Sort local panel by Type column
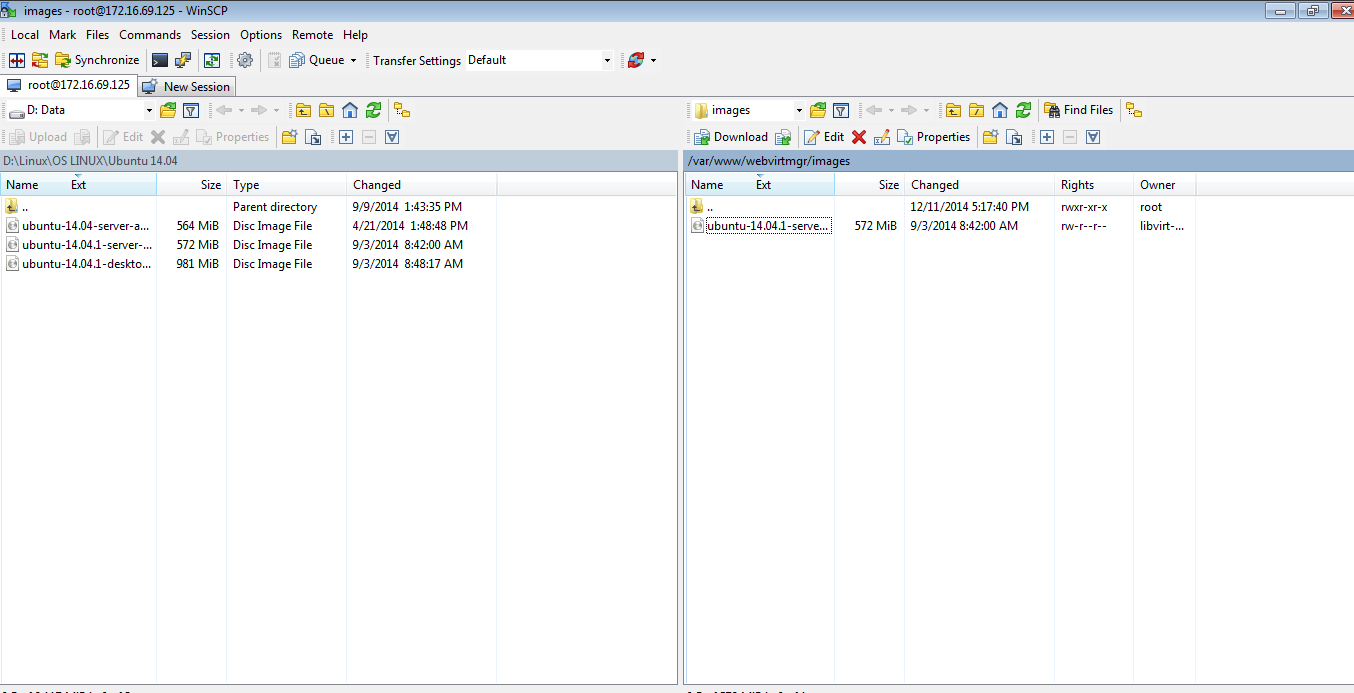The image size is (1354, 693). tap(287, 185)
